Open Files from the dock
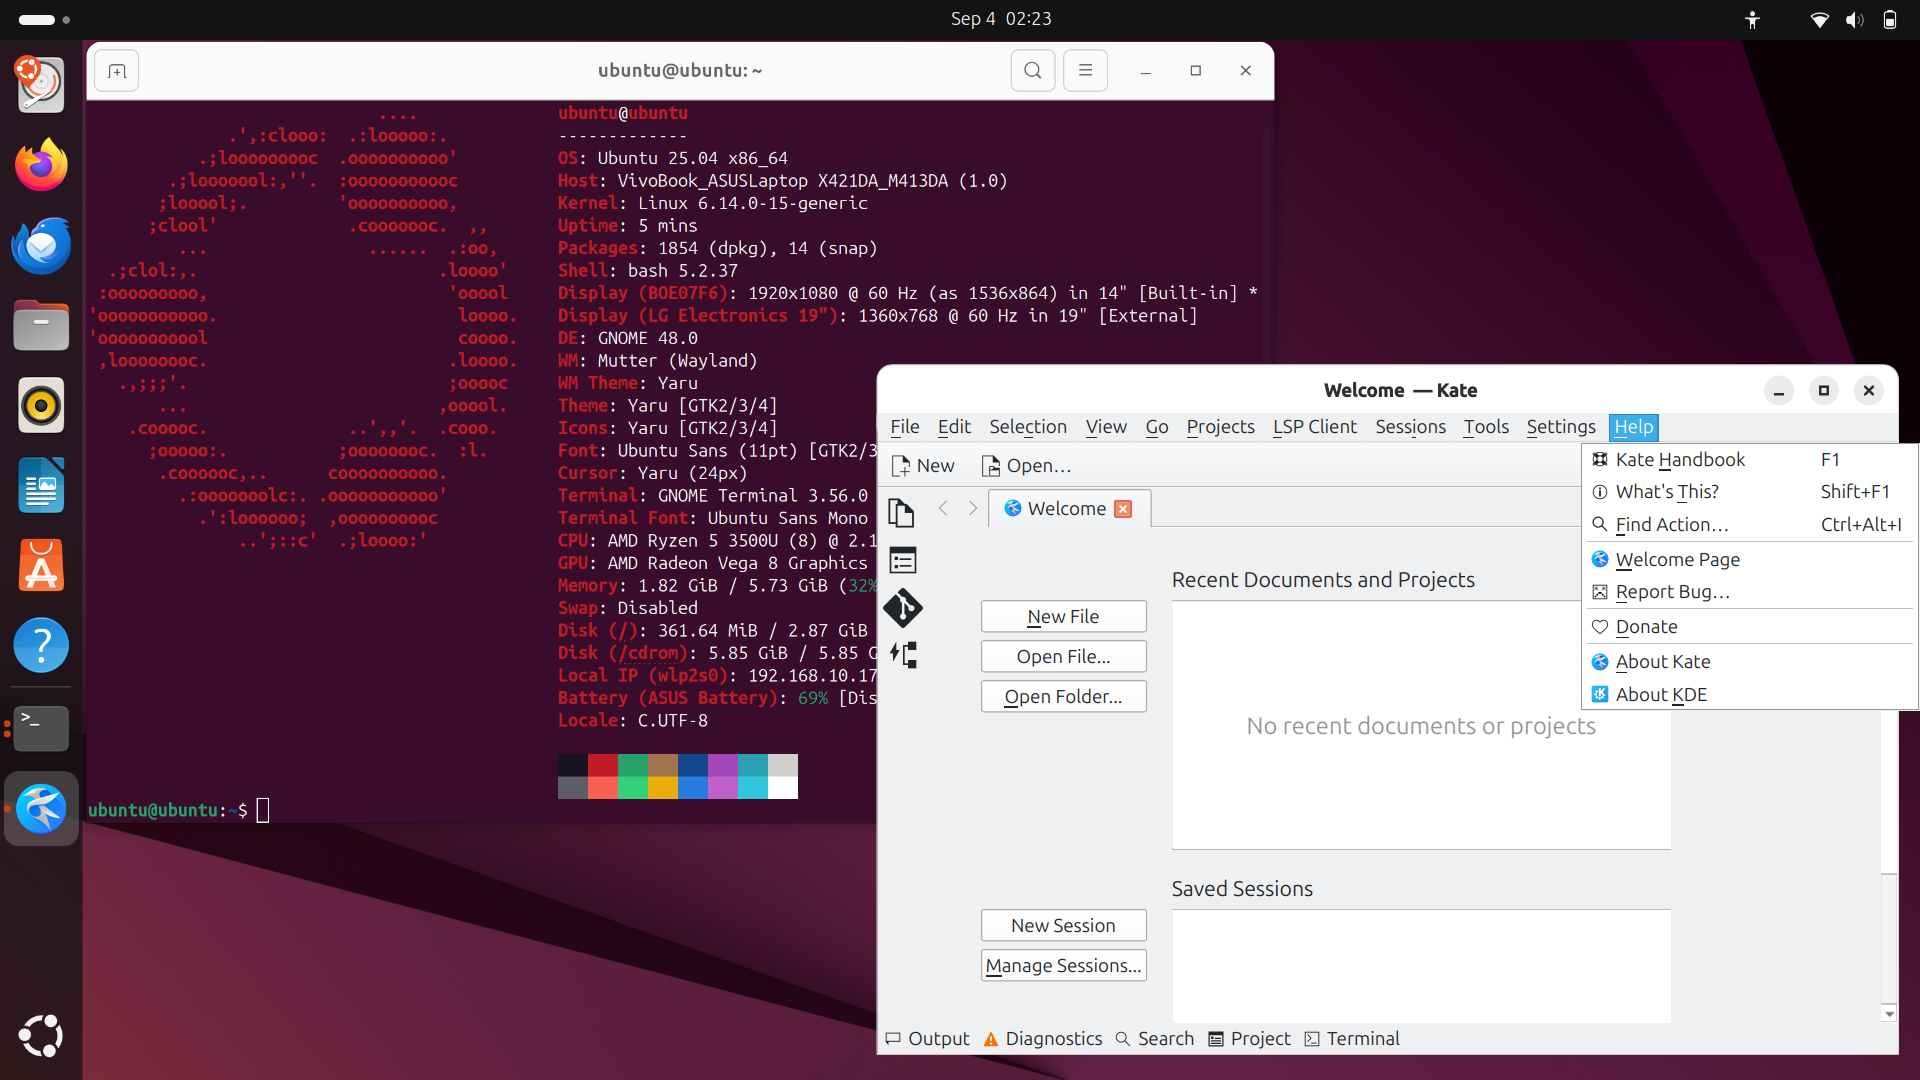 pos(41,326)
